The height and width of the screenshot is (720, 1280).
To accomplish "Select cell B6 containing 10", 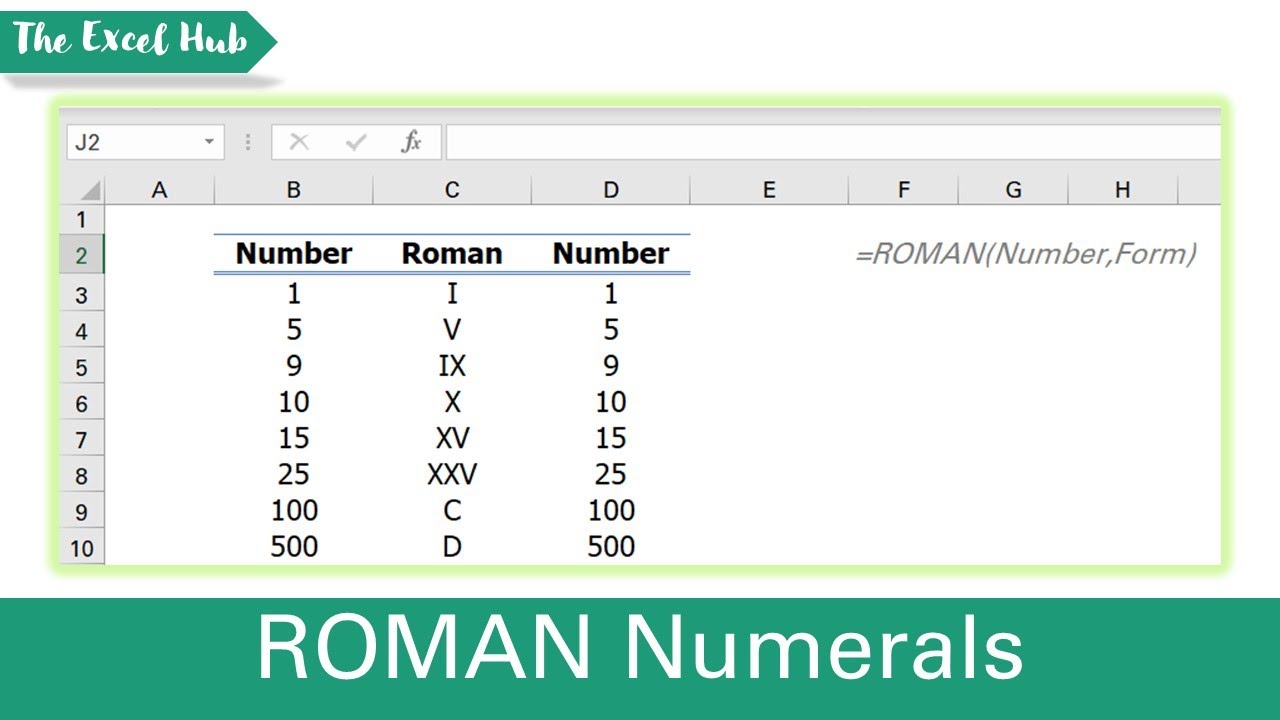I will click(293, 402).
